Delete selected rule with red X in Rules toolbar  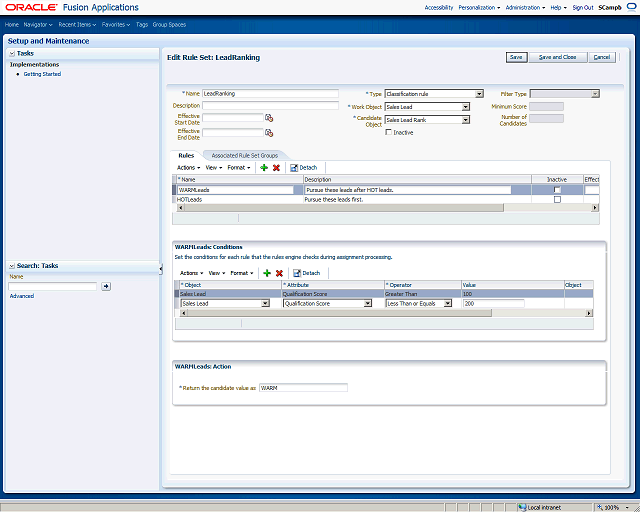[276, 168]
